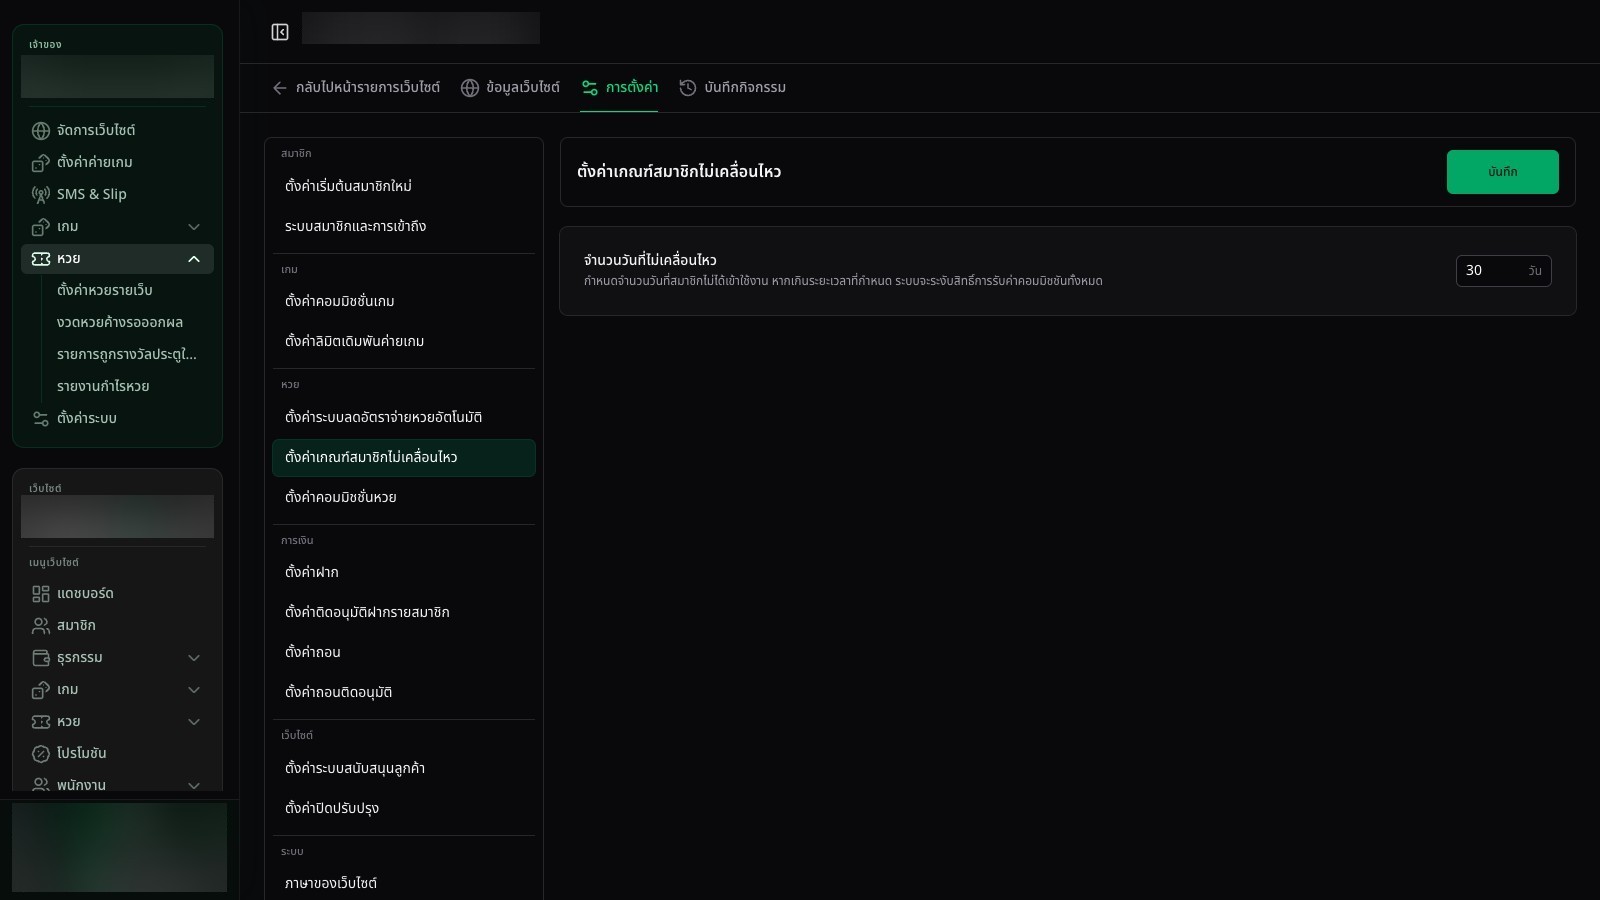This screenshot has height=900, width=1600.
Task: Collapse the sidebar panel icon
Action: point(280,32)
